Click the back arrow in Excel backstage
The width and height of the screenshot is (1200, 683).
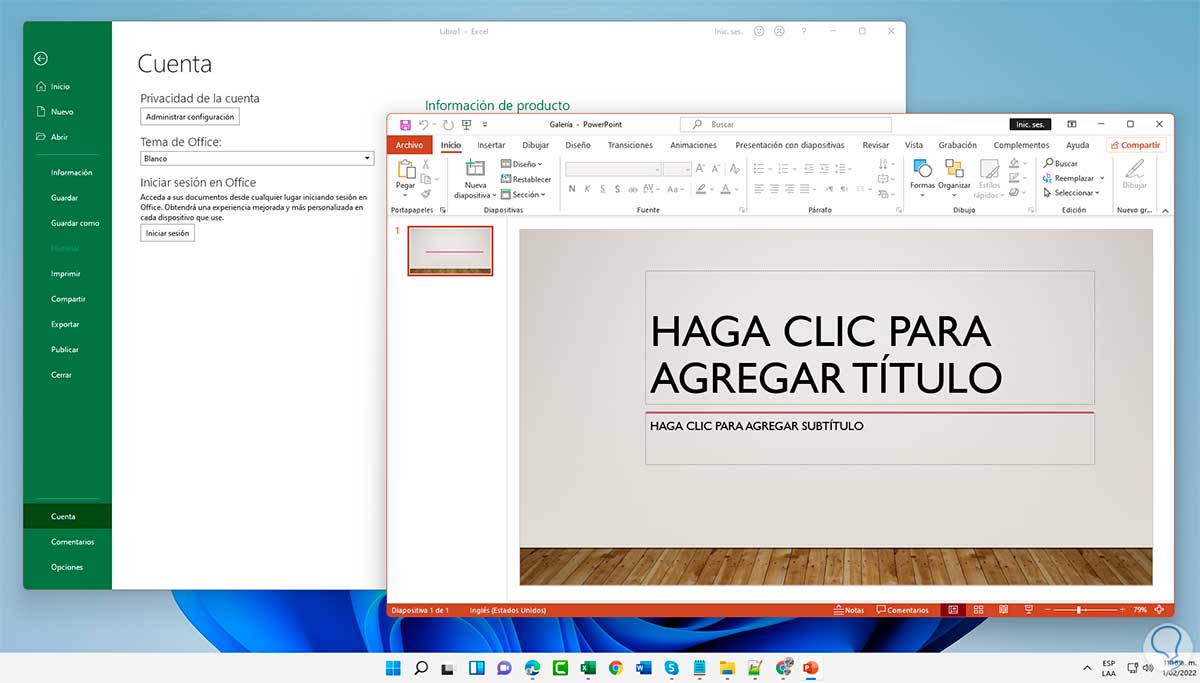(x=40, y=59)
